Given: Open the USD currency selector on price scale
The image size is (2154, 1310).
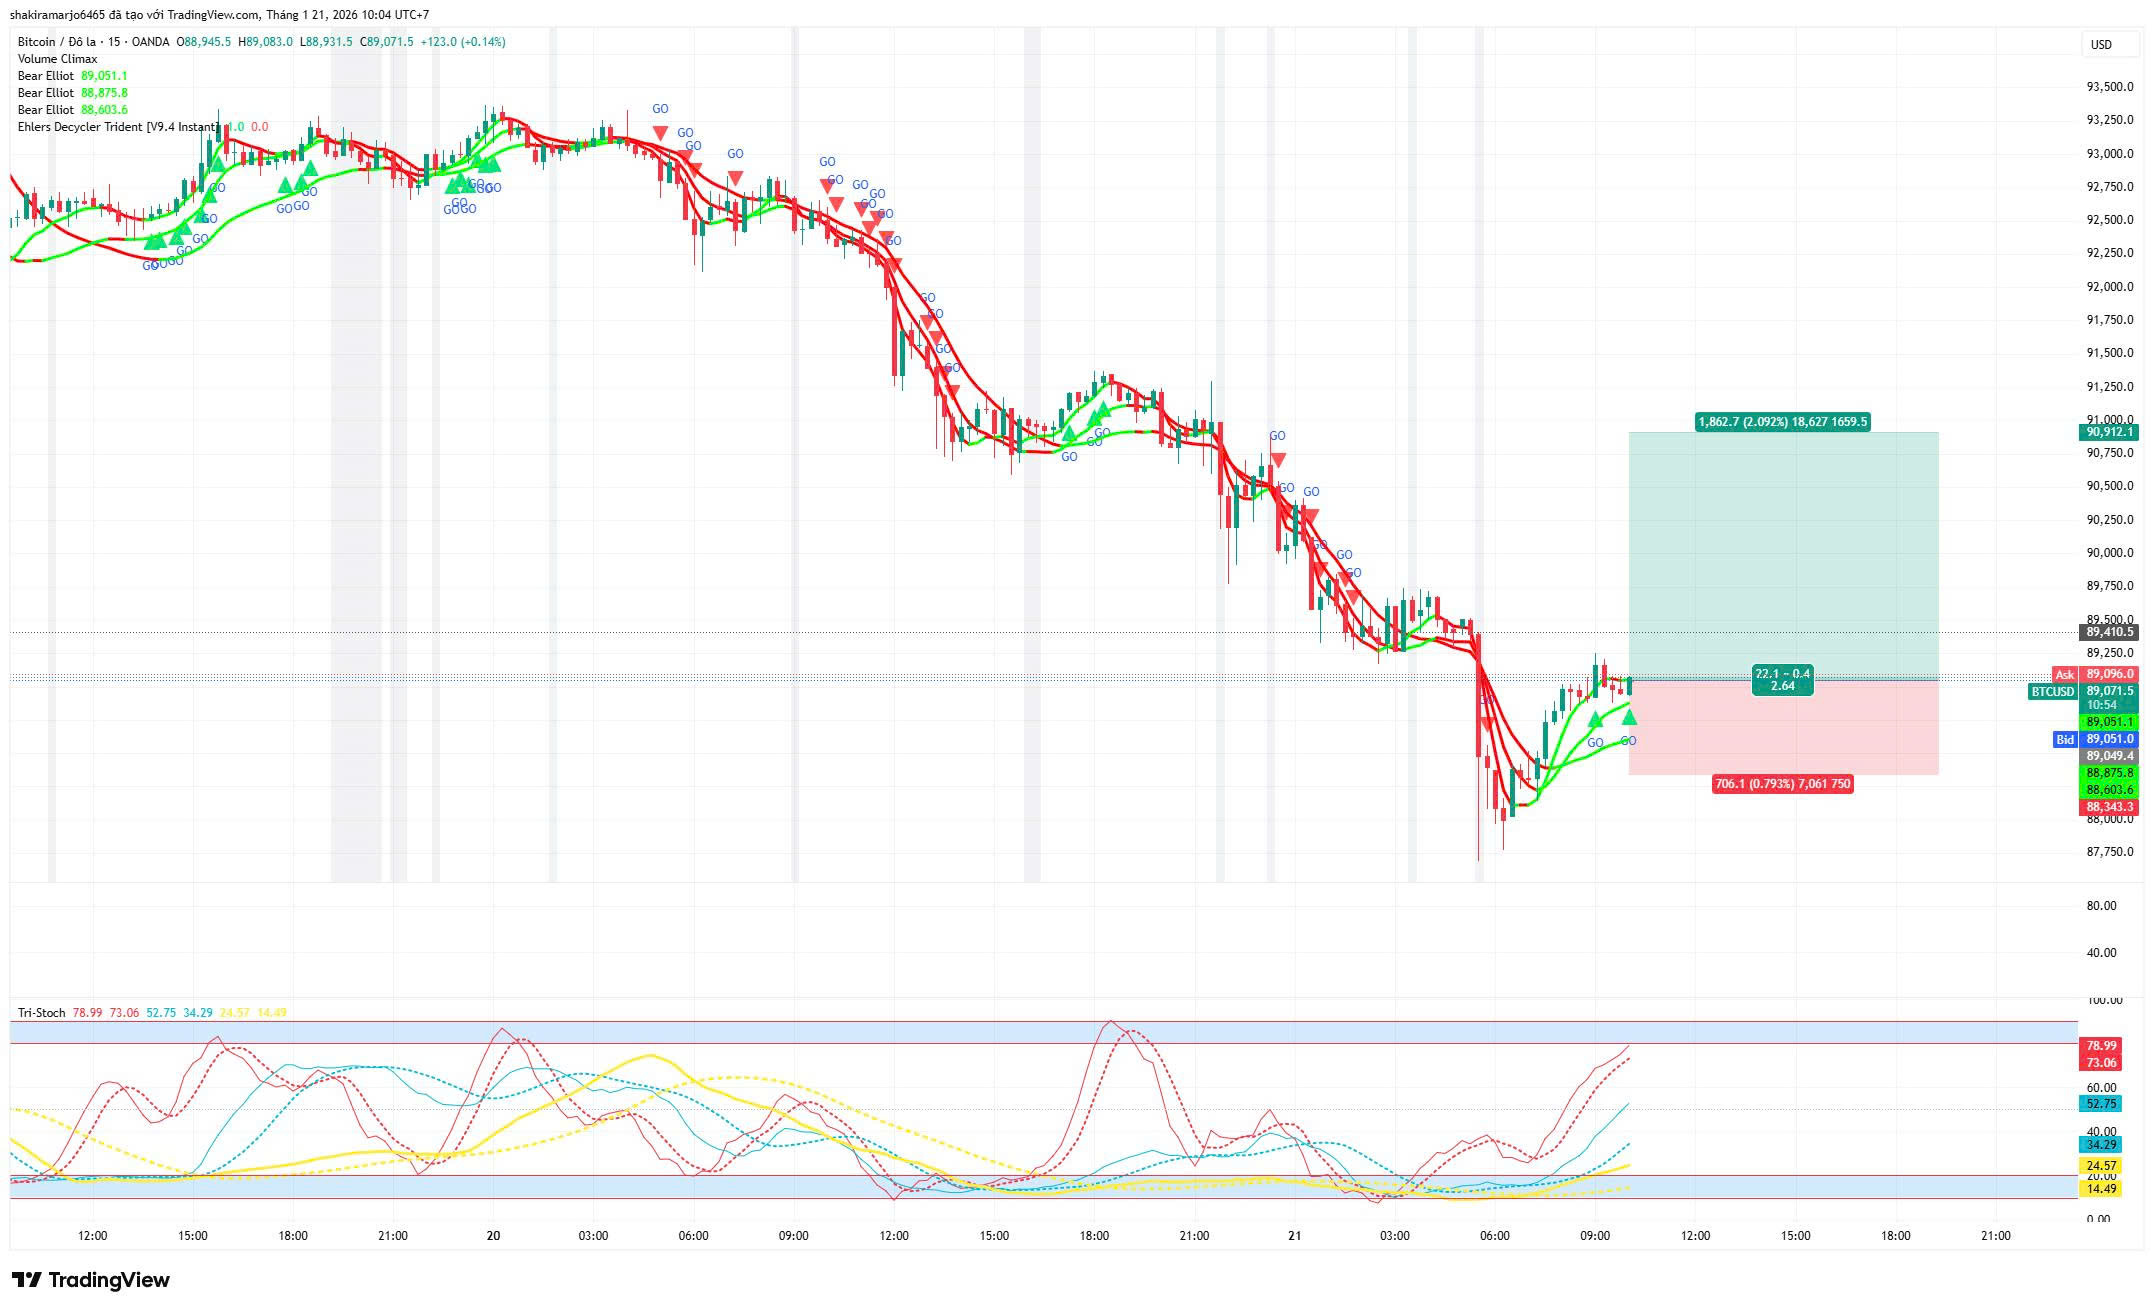Looking at the screenshot, I should (2101, 44).
